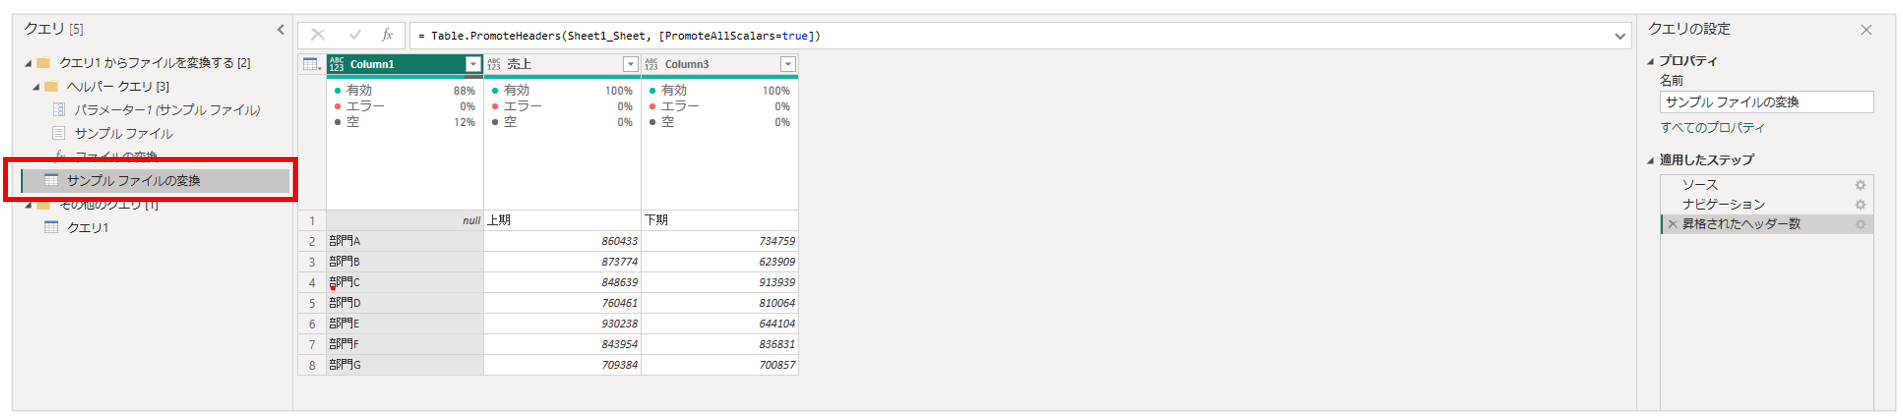
Task: Click the 部門D cell
Action: pyautogui.click(x=405, y=303)
